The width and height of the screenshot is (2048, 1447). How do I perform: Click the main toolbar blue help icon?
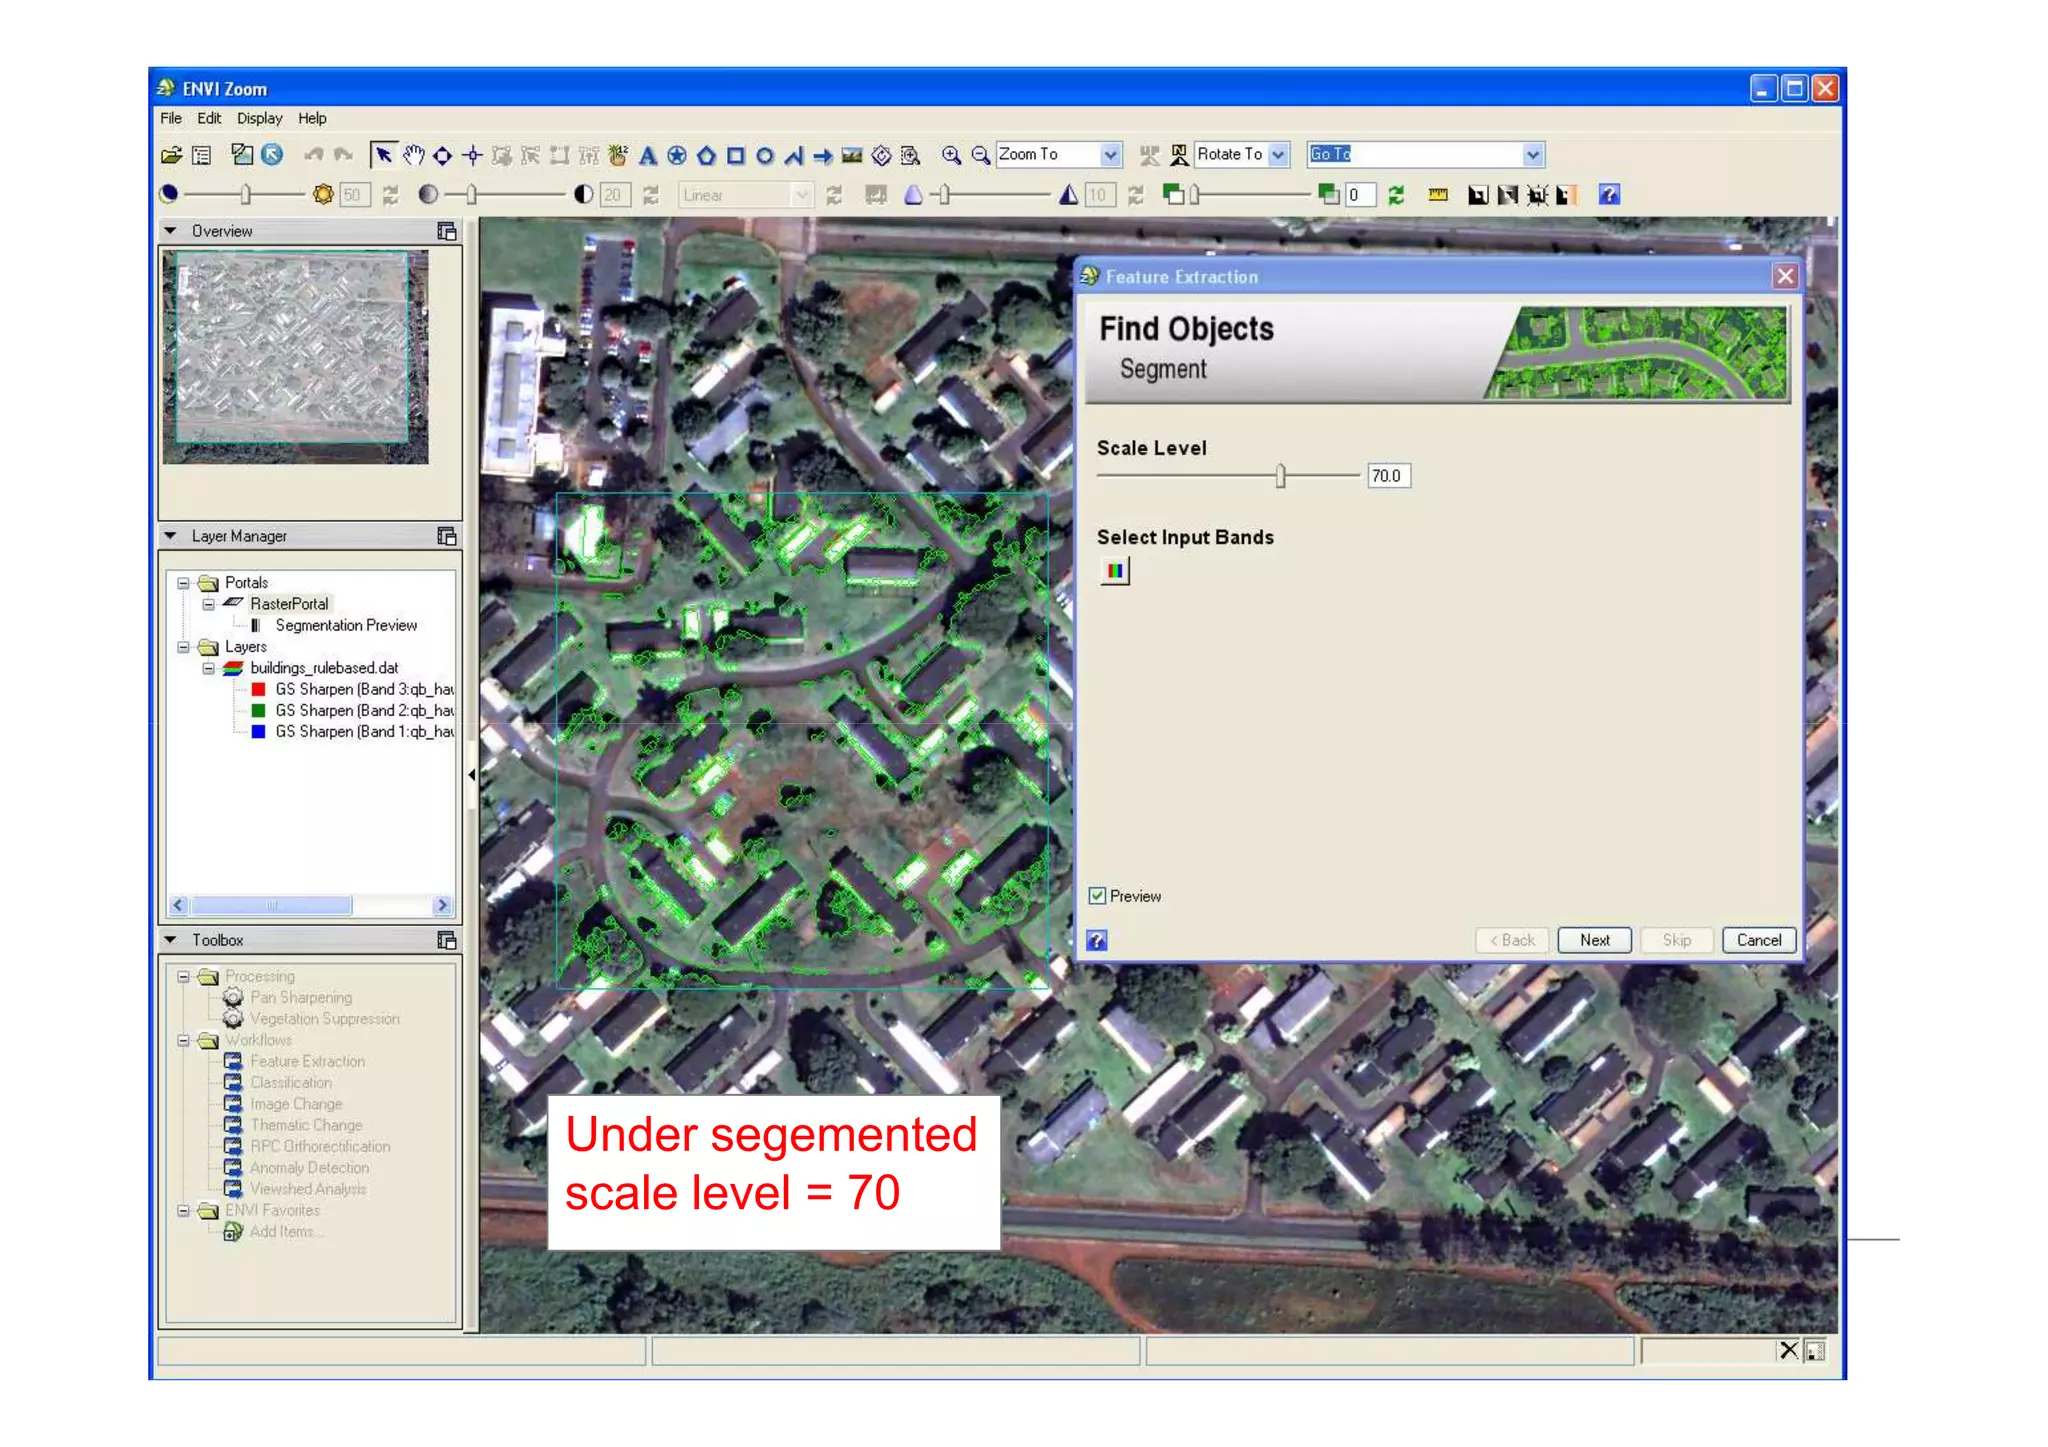click(x=1609, y=195)
